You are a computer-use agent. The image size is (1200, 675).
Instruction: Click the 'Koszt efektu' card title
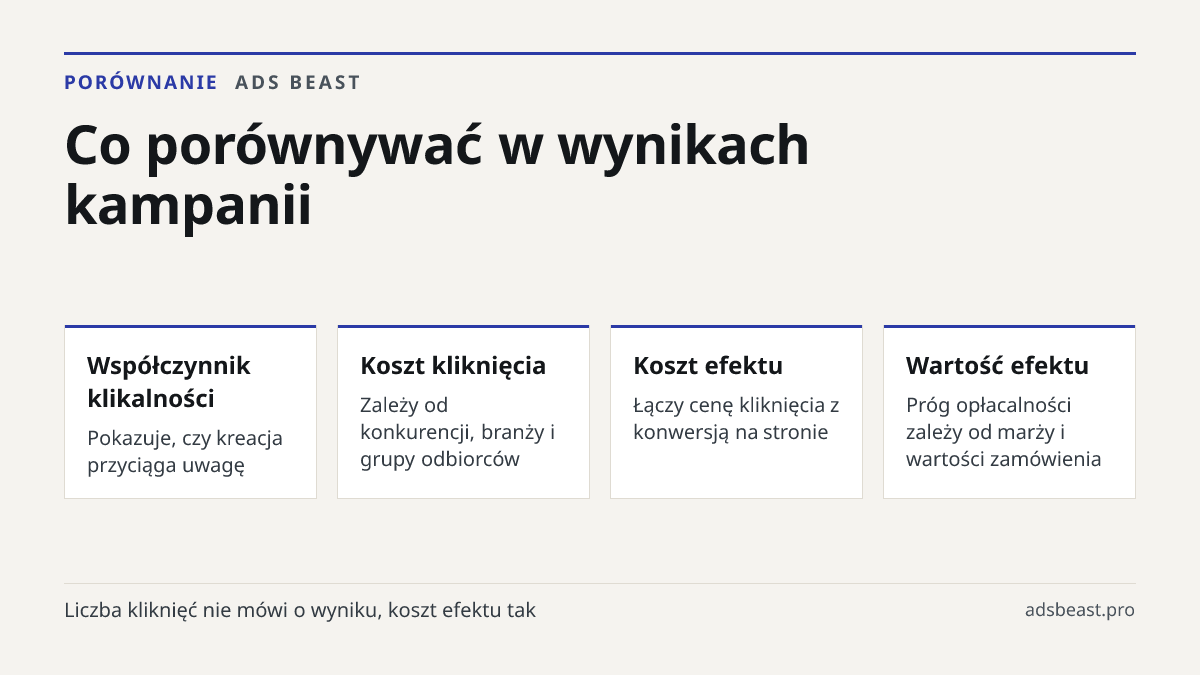tap(708, 366)
